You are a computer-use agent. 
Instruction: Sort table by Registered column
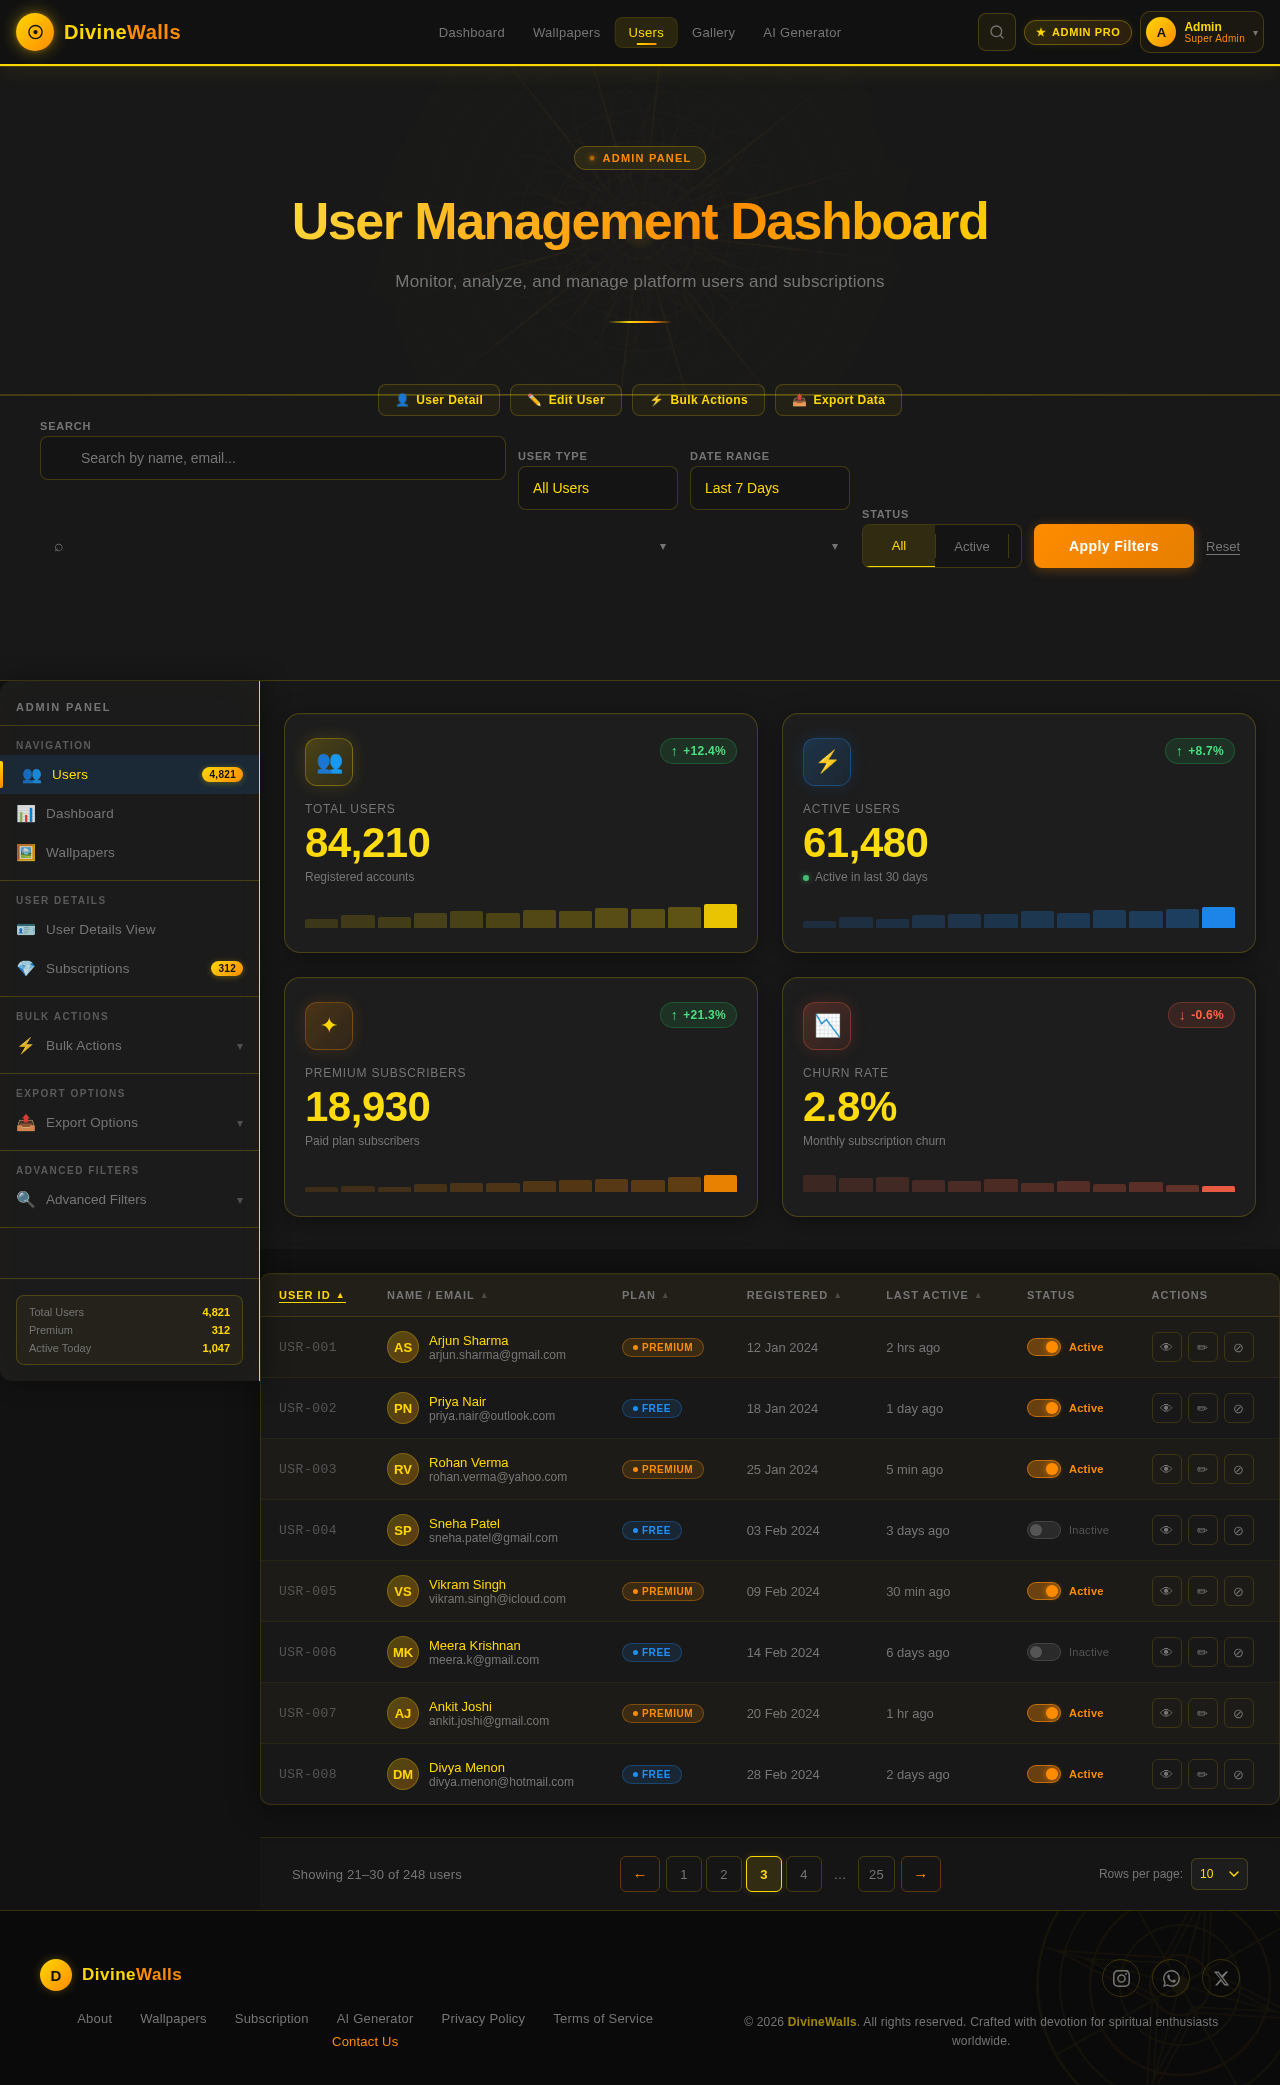coord(794,1295)
